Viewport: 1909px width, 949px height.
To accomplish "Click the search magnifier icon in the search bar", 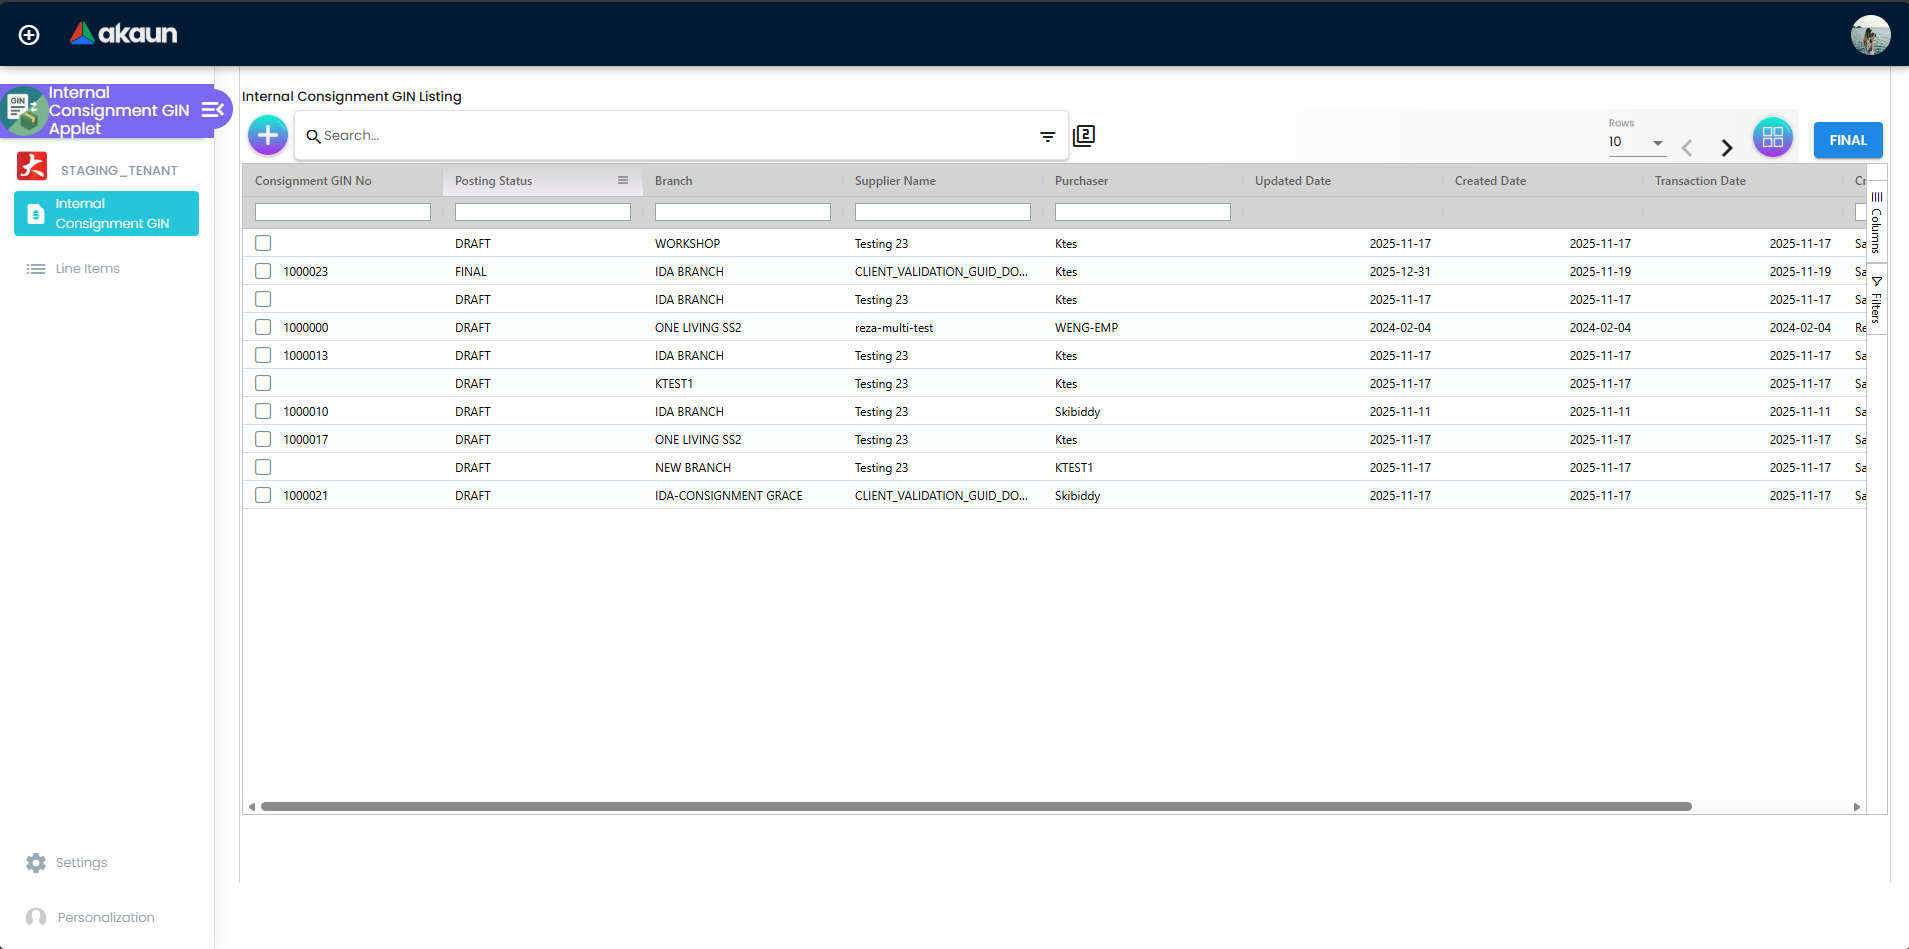I will click(313, 135).
